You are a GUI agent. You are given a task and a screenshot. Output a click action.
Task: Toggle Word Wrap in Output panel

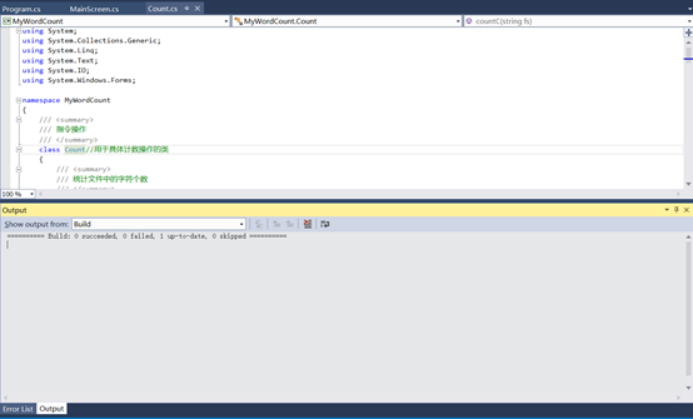coord(325,224)
